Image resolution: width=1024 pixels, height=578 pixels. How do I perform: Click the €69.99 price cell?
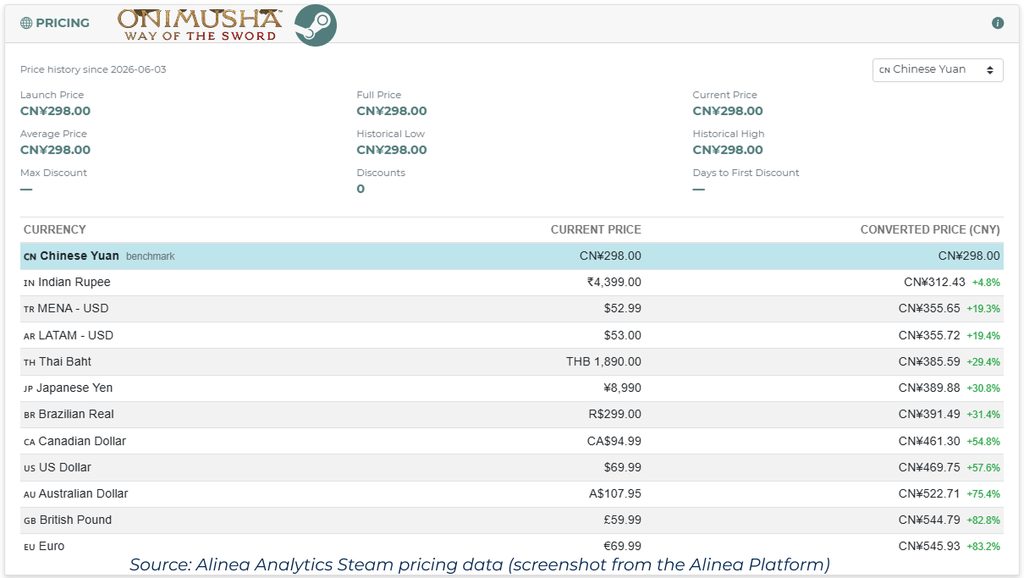point(622,546)
